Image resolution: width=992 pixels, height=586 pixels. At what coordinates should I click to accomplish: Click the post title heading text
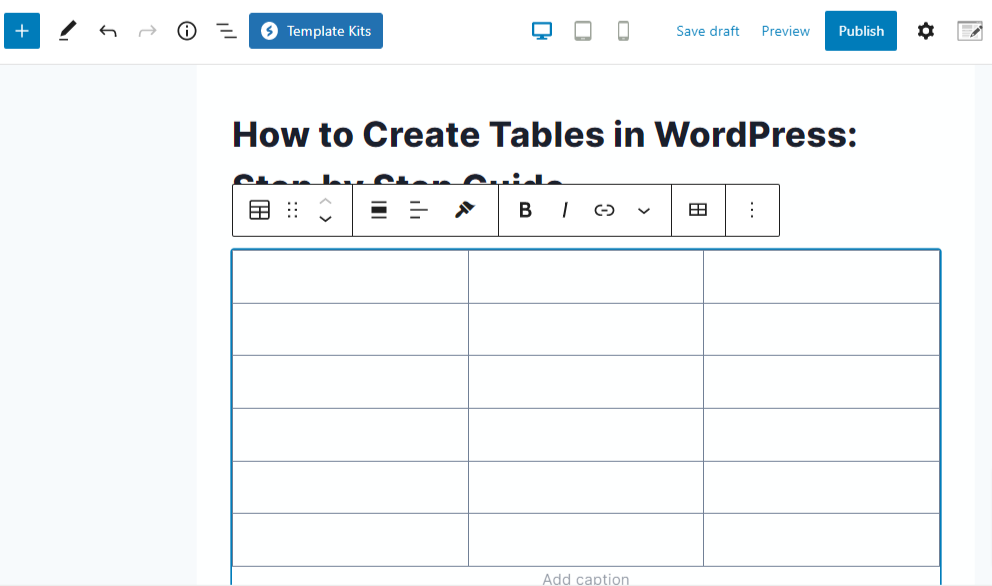[544, 134]
